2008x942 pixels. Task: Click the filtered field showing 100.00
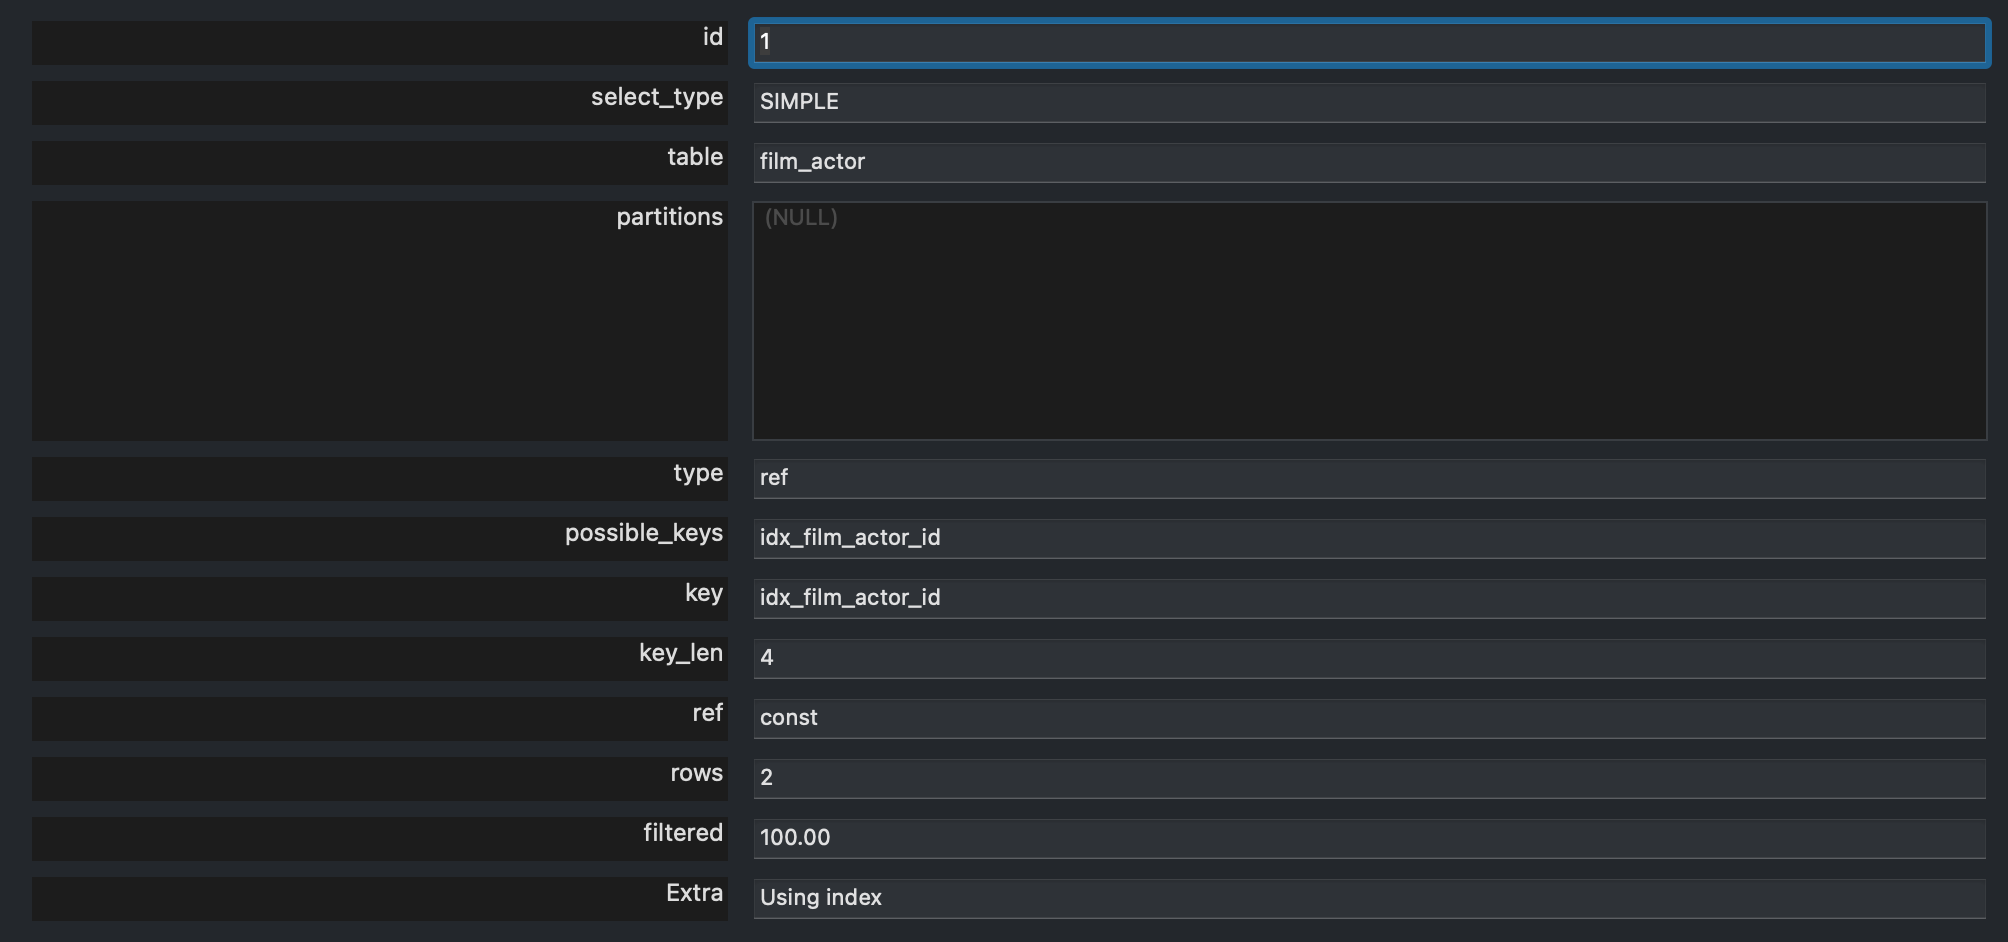(x=1368, y=838)
